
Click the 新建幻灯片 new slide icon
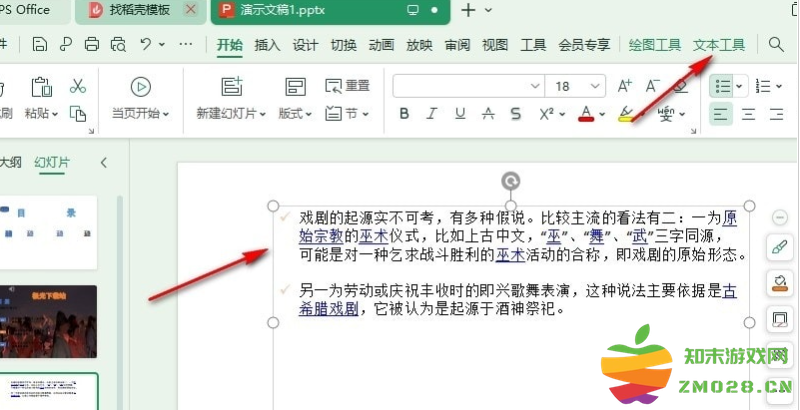pos(232,87)
